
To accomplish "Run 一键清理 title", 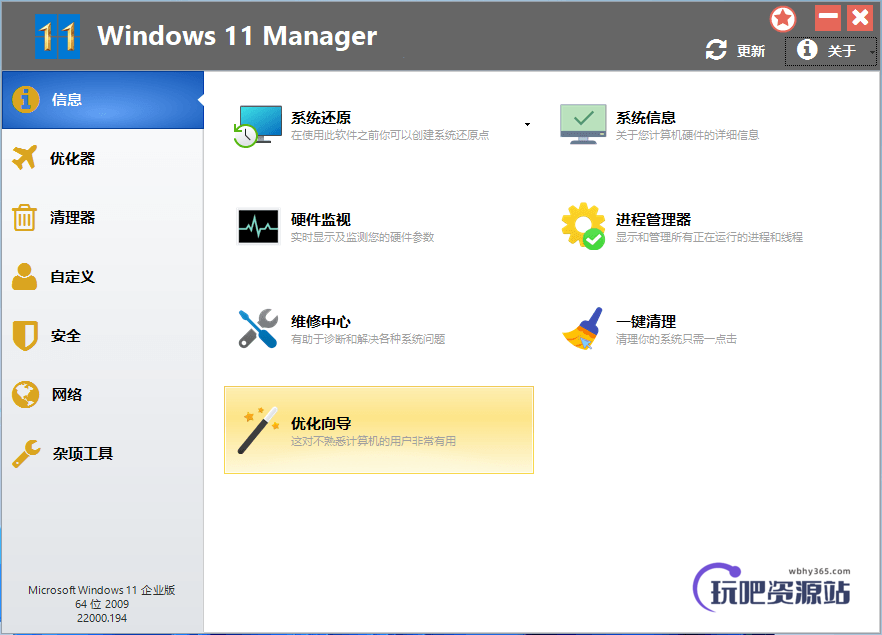I will pyautogui.click(x=646, y=321).
